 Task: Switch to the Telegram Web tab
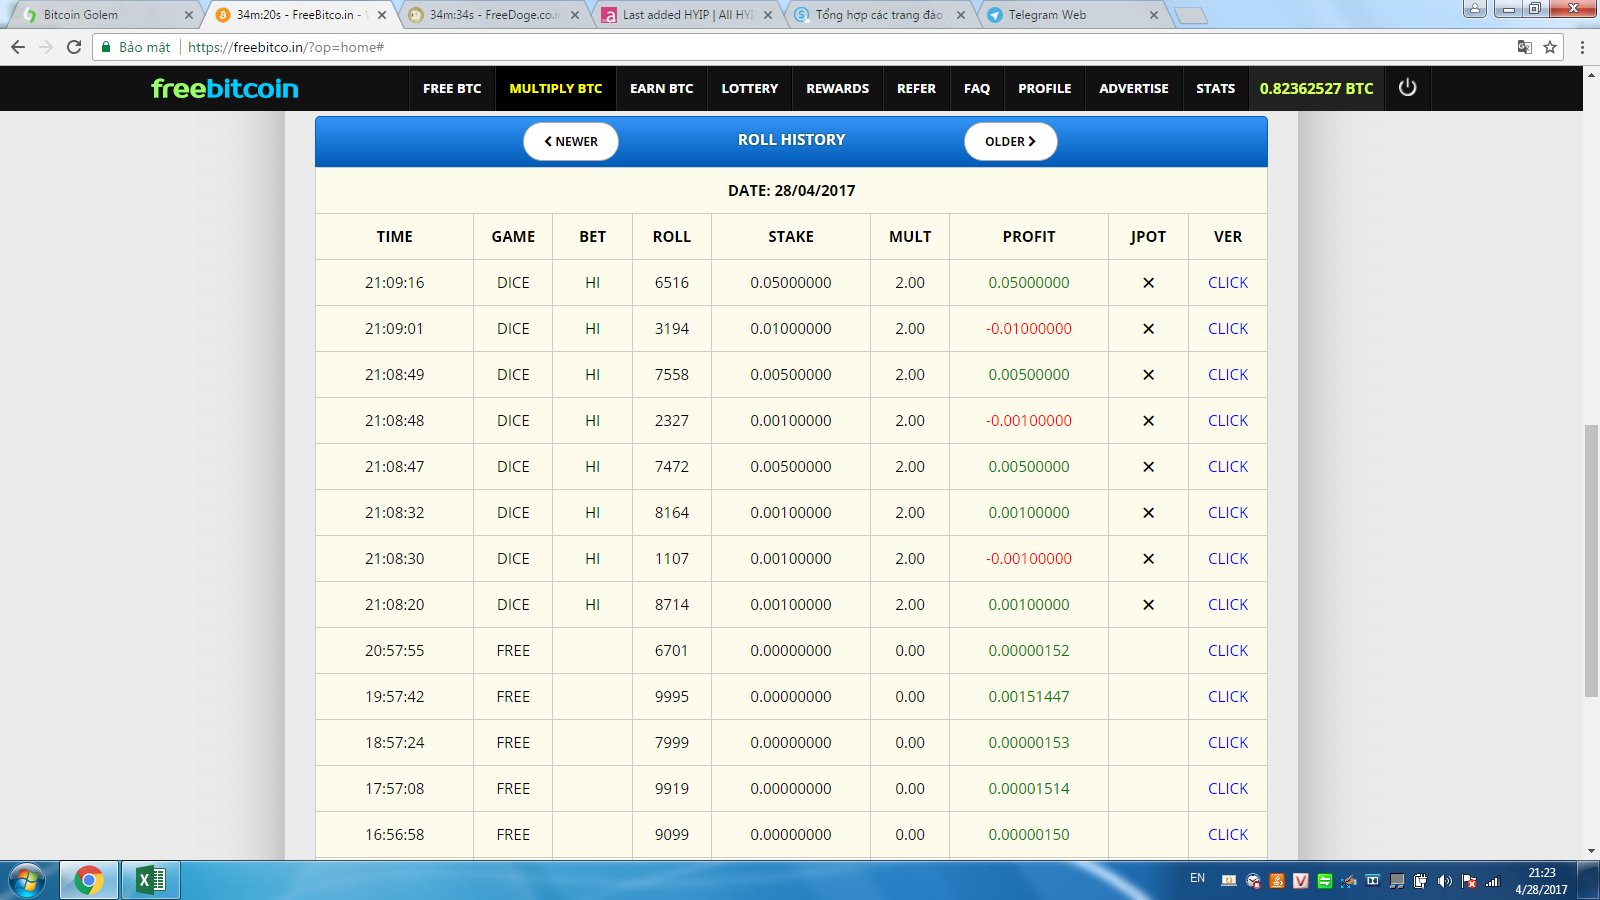1046,15
